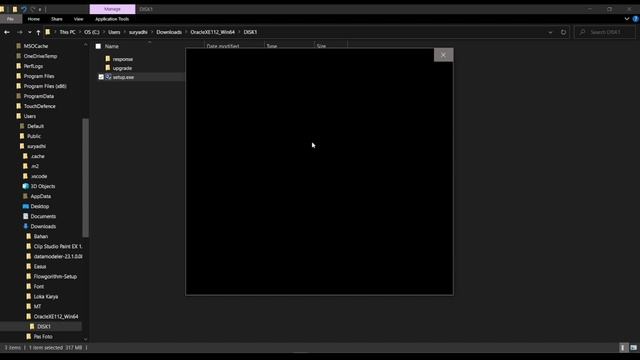The height and width of the screenshot is (360, 640).
Task: Click the Redo icon in the quick access toolbar
Action: 32,9
